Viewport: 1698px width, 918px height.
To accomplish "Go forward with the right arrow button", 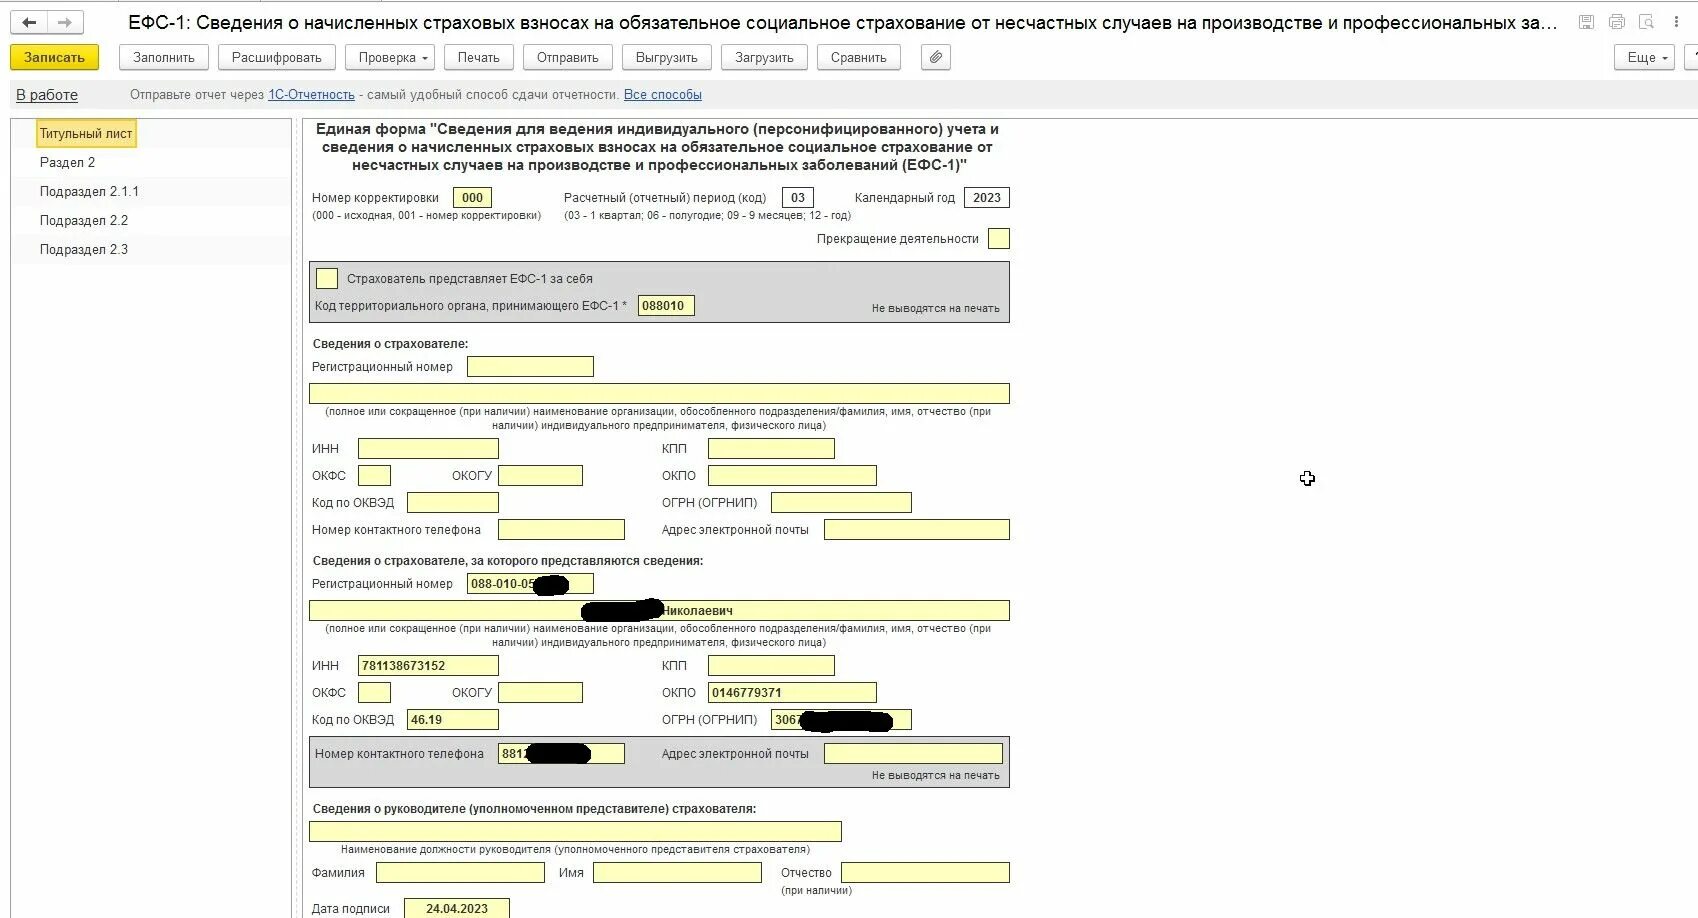I will click(65, 22).
